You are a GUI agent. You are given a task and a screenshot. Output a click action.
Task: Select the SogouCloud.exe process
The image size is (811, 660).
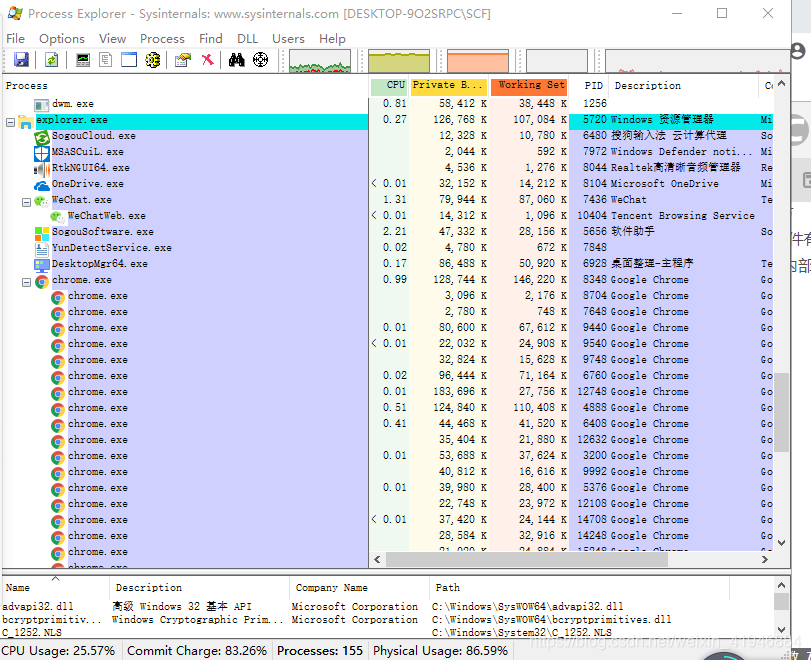(94, 136)
